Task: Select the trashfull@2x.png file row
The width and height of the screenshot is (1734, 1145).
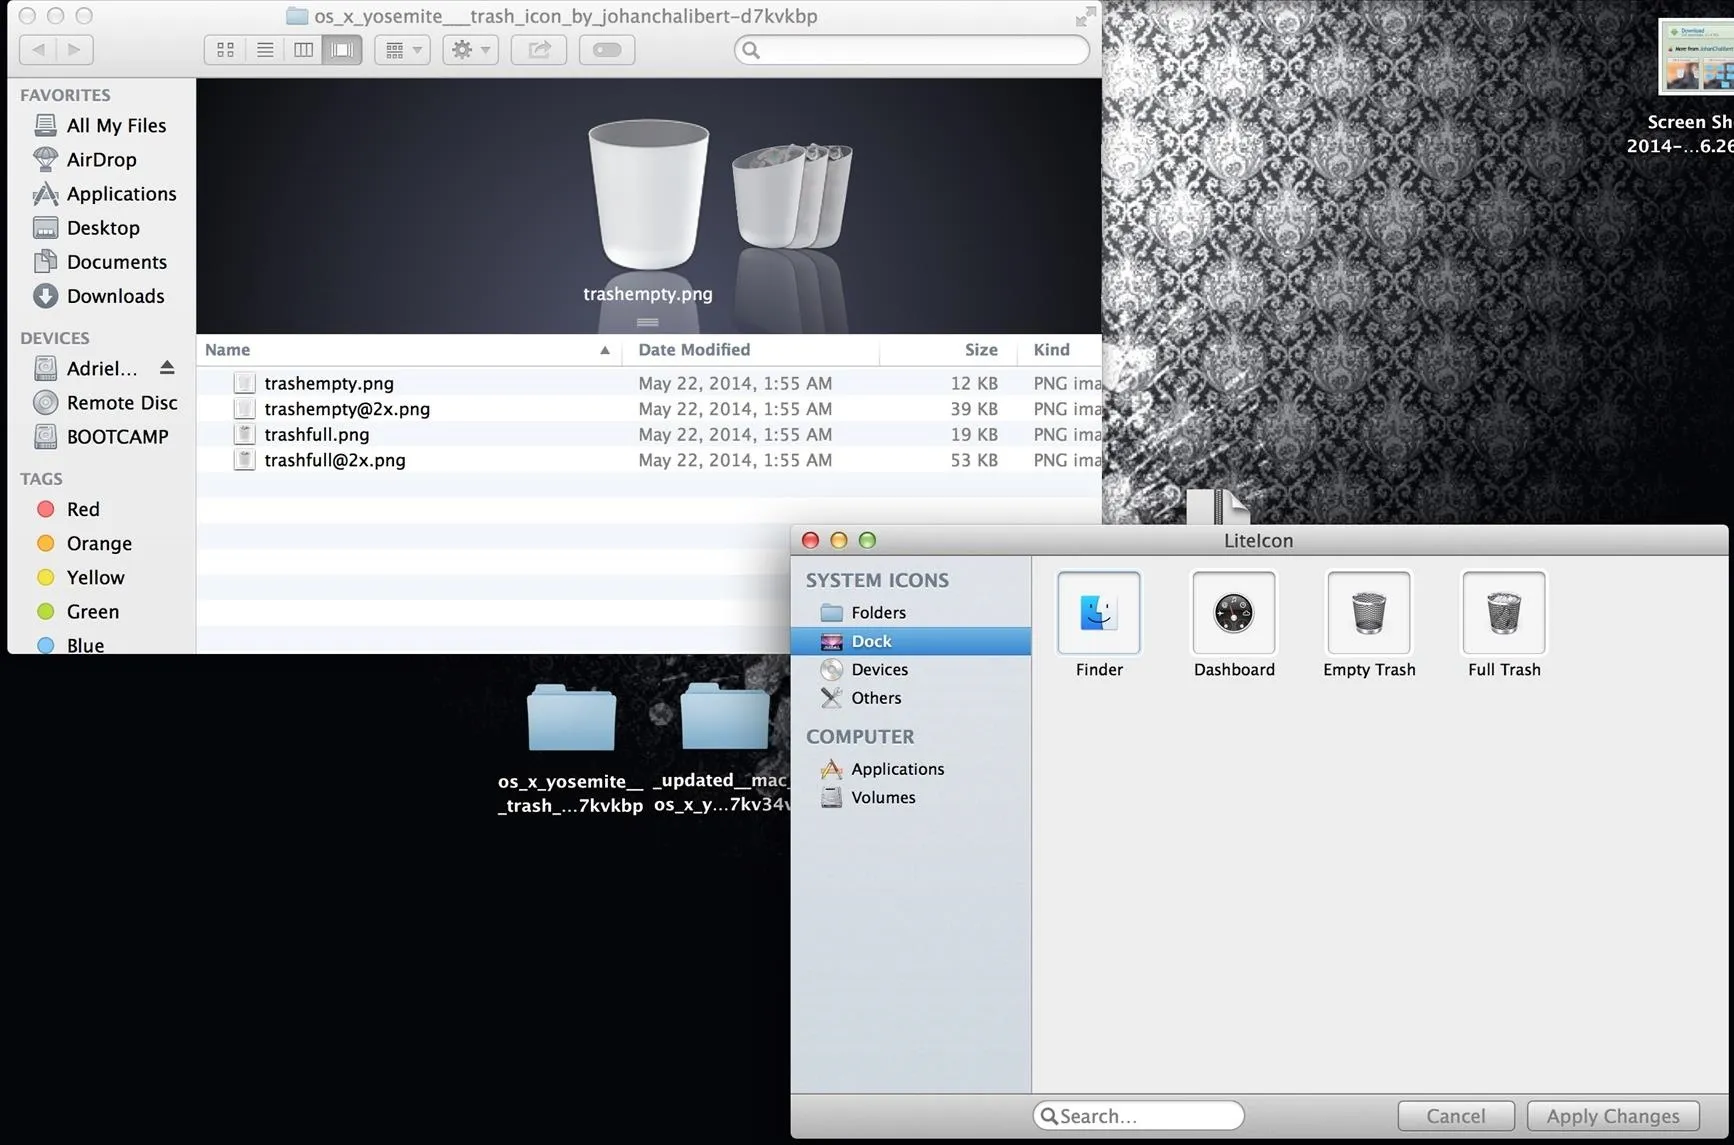Action: pos(649,460)
